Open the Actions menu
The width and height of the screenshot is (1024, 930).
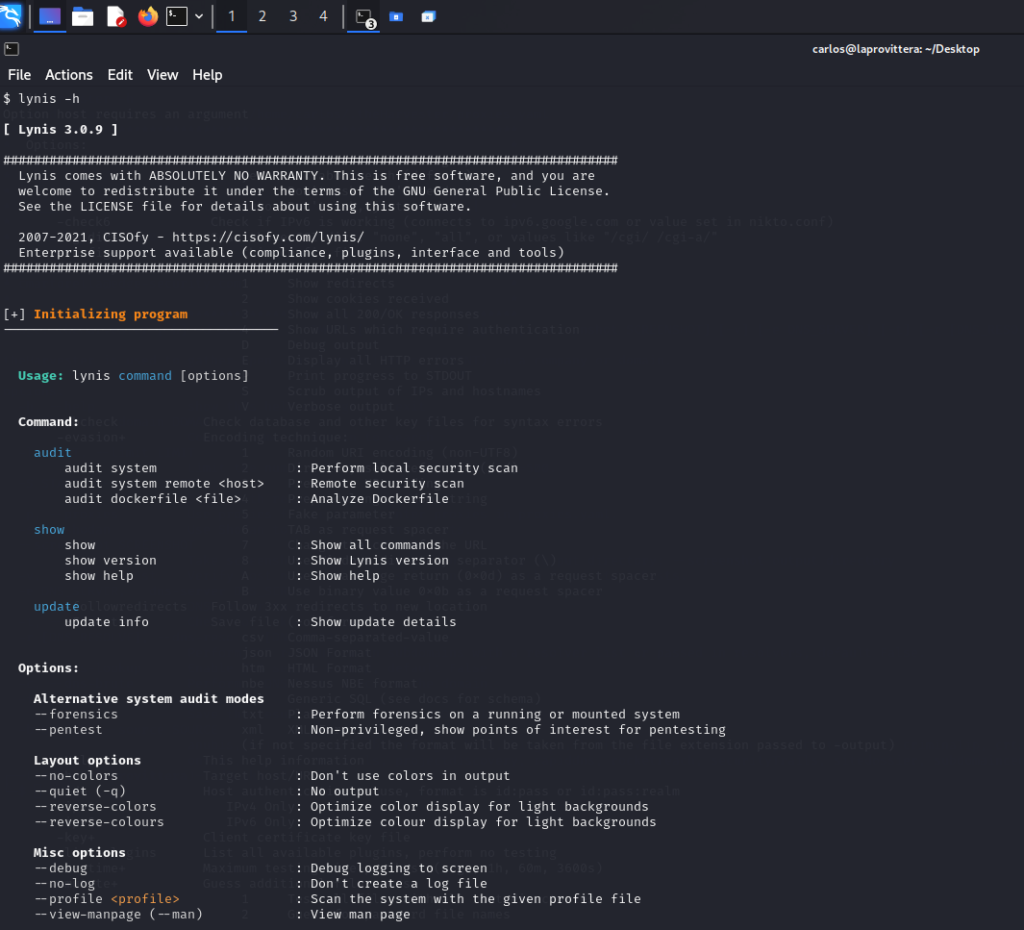[69, 75]
